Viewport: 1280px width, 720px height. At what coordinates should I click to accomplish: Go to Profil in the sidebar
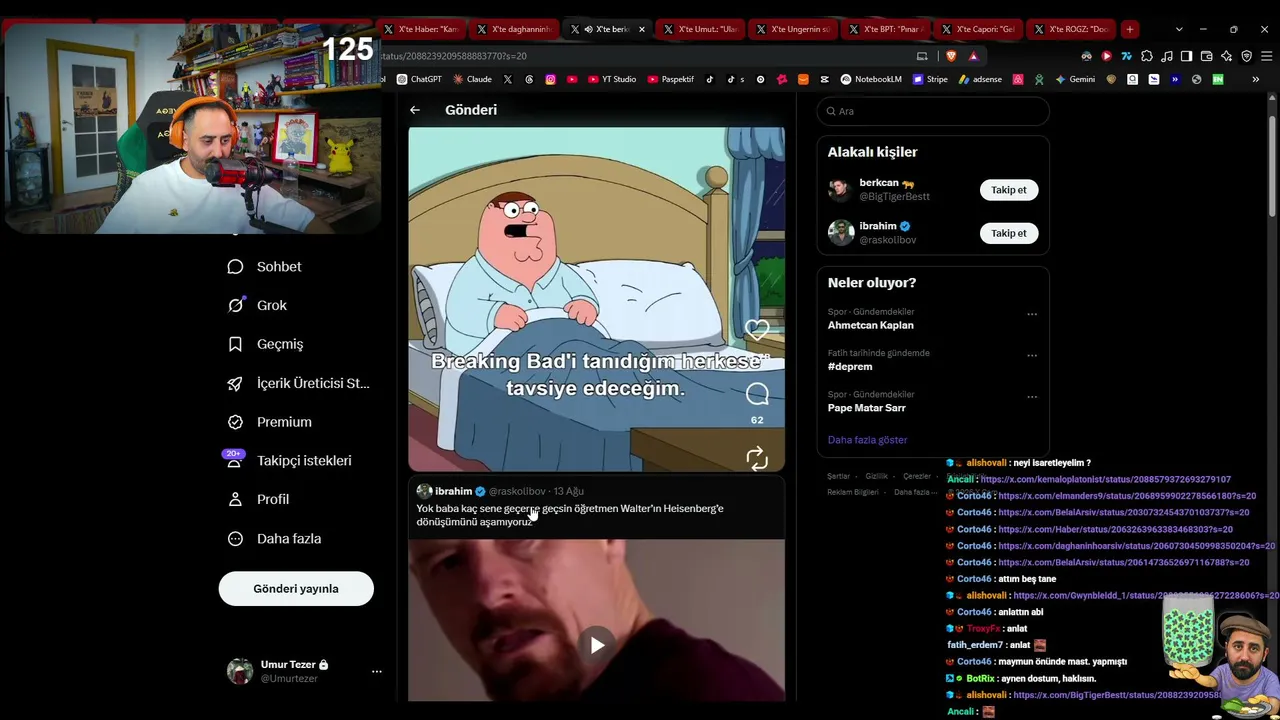258,499
